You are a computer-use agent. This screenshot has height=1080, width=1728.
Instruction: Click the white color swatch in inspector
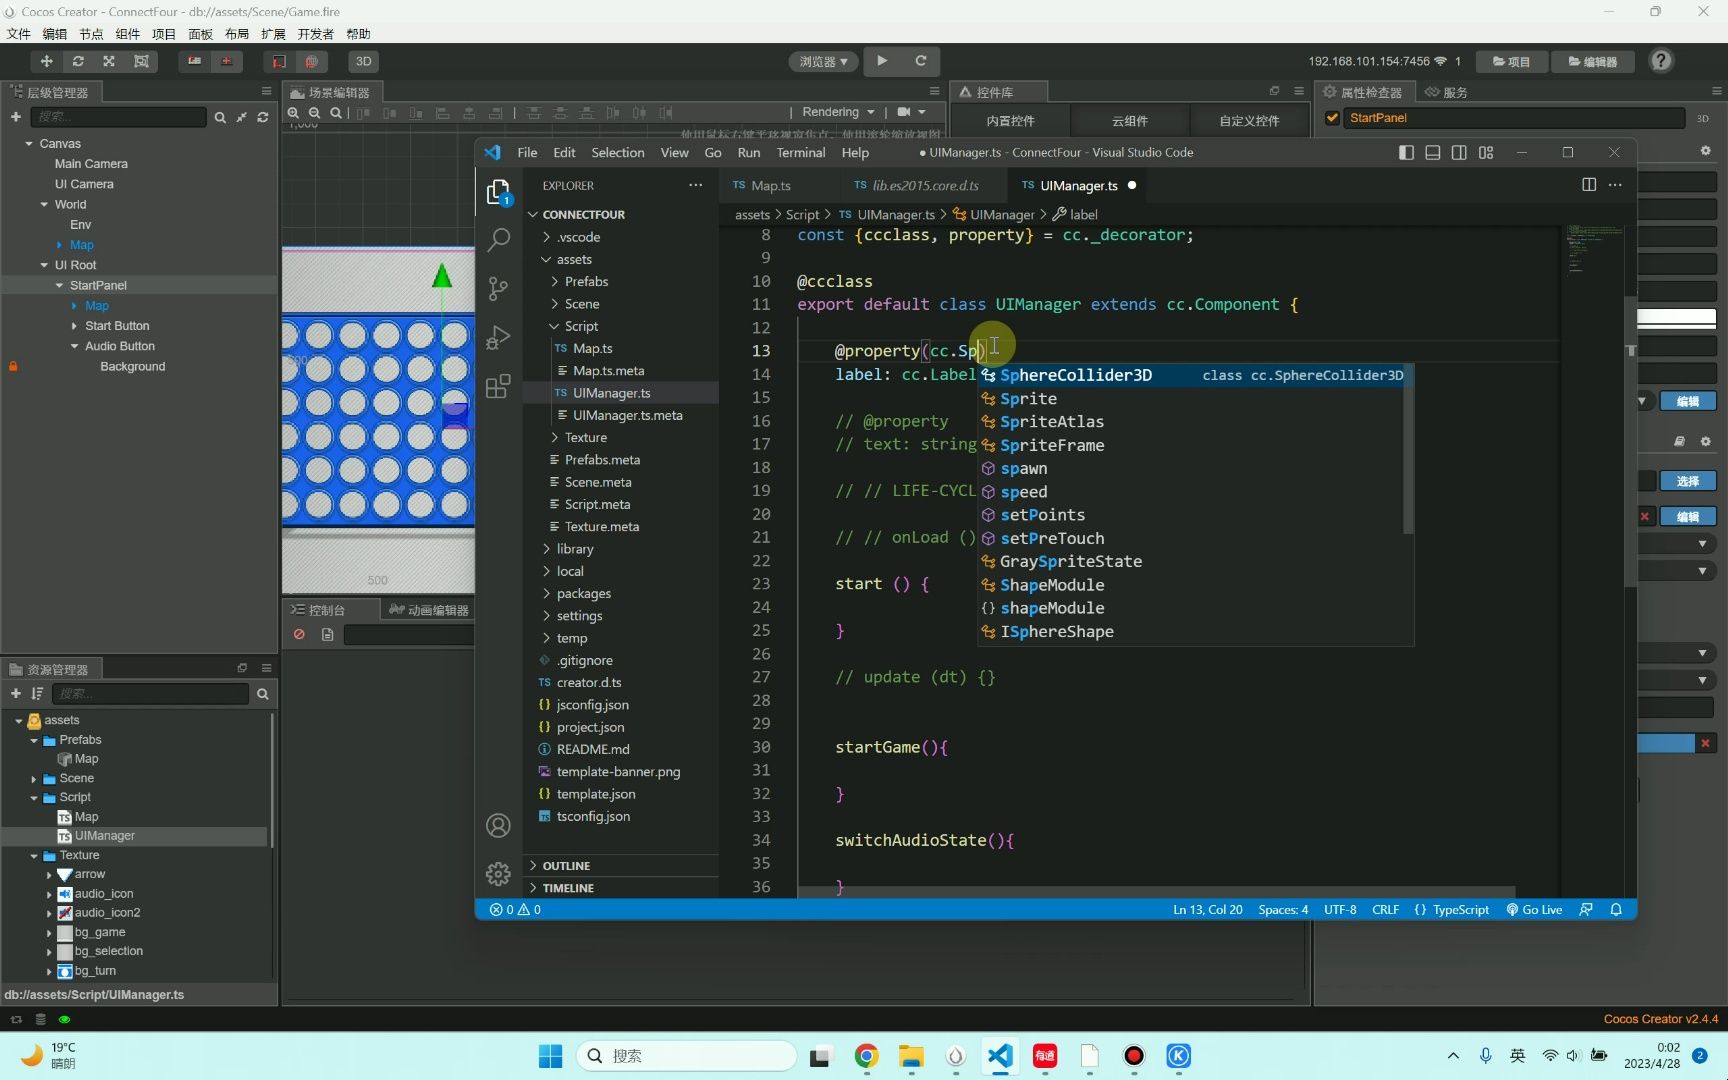(1676, 318)
